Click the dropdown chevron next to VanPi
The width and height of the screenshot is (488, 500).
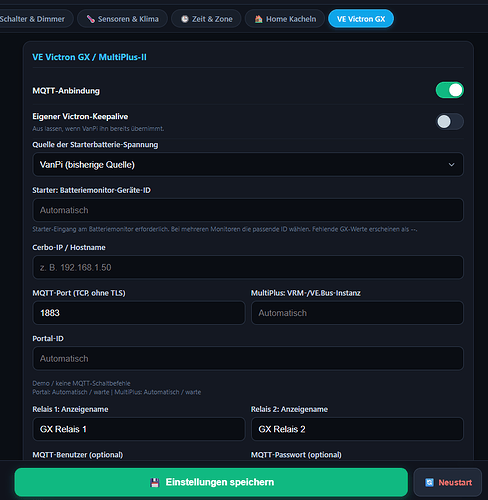tap(451, 165)
